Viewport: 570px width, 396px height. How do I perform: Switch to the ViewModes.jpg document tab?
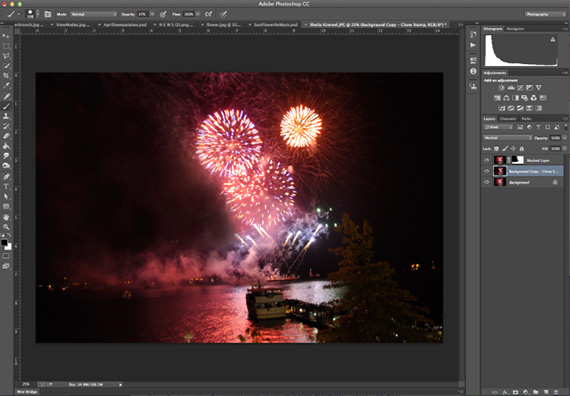(x=73, y=25)
